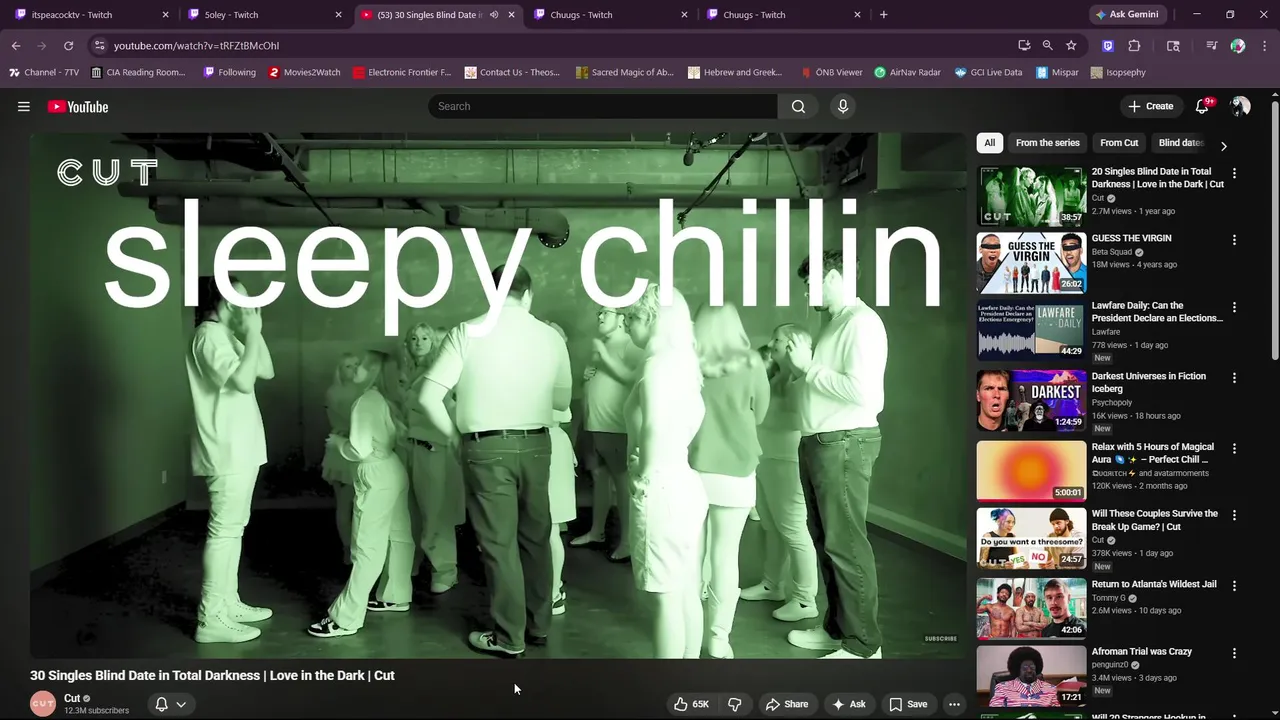
Task: Click the Ask button below the video
Action: [848, 704]
